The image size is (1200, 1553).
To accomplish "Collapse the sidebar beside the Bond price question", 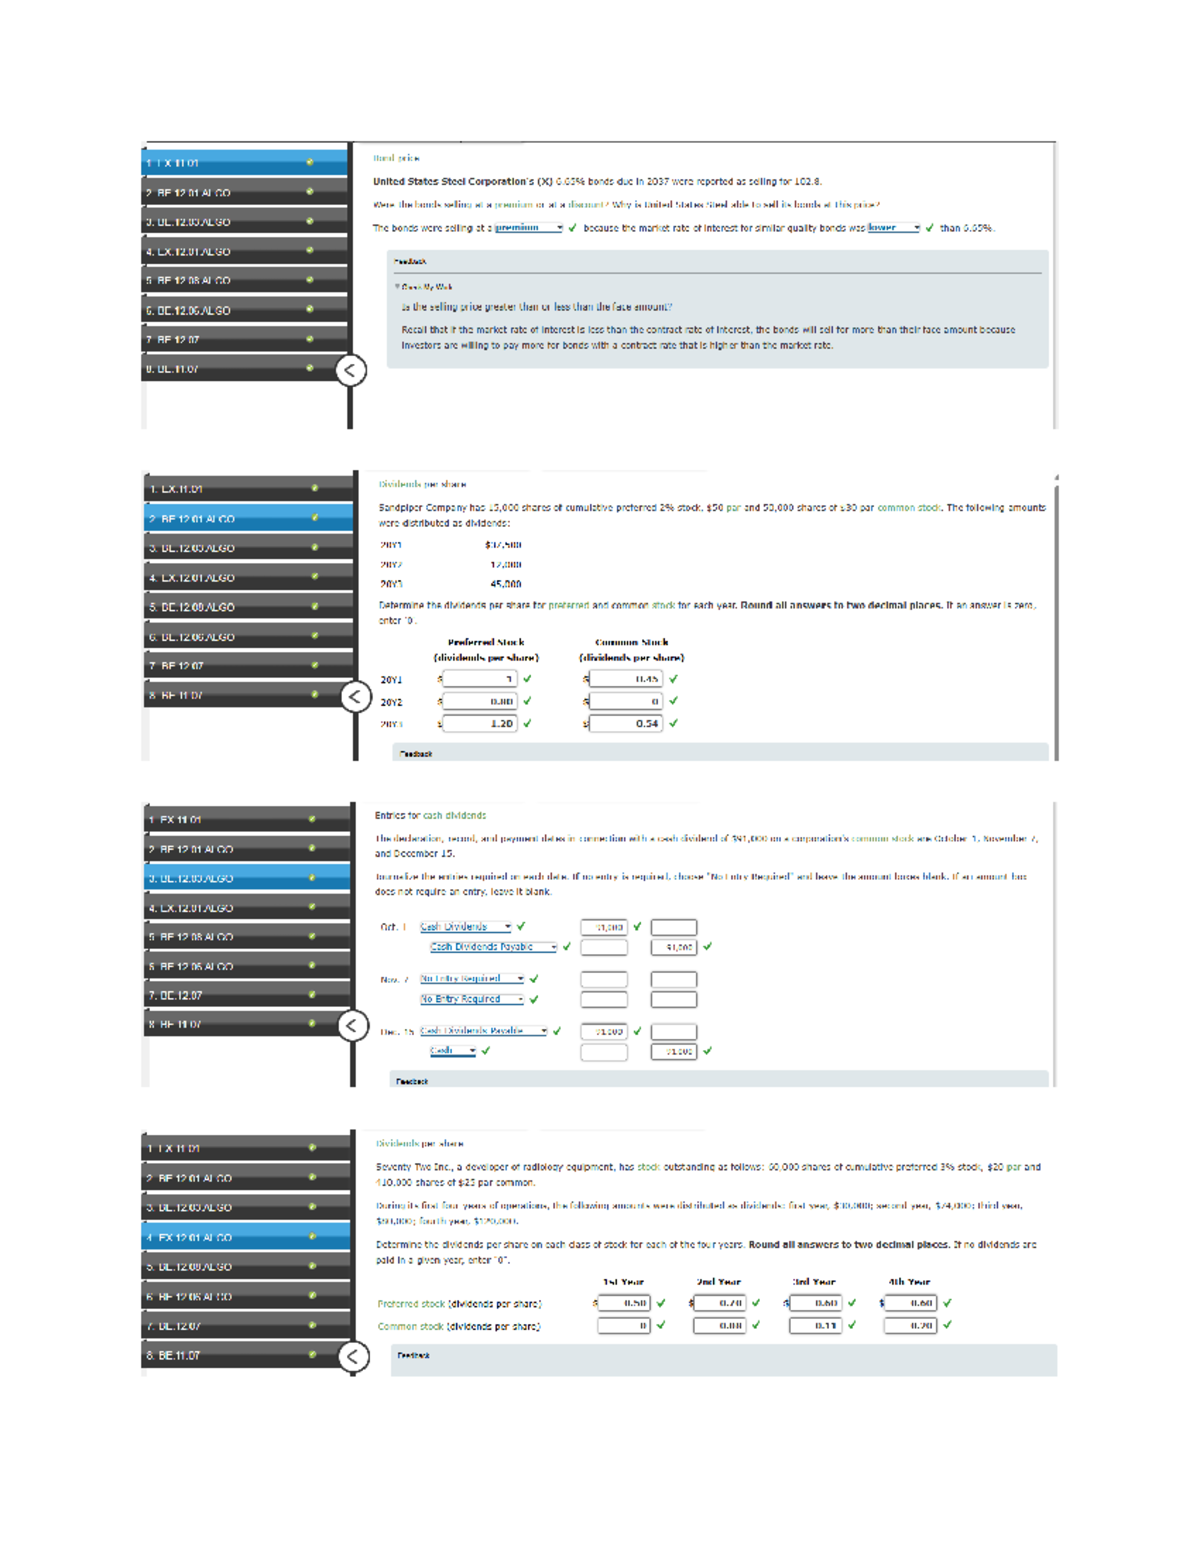I will [x=350, y=371].
